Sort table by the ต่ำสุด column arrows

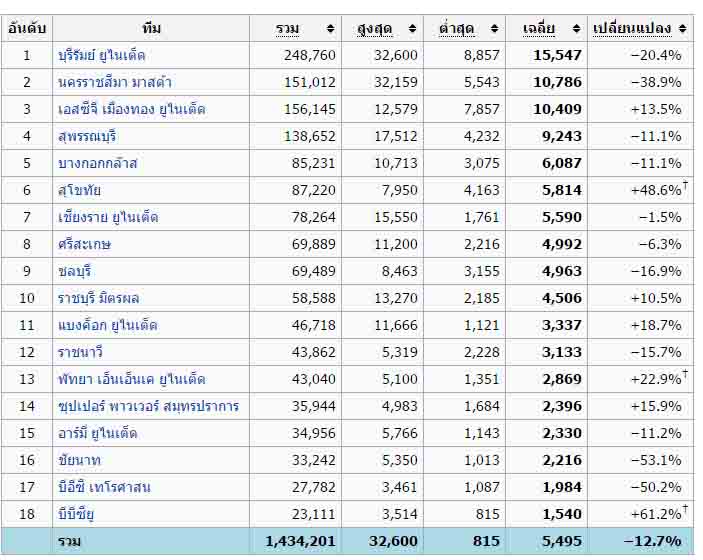coord(495,29)
